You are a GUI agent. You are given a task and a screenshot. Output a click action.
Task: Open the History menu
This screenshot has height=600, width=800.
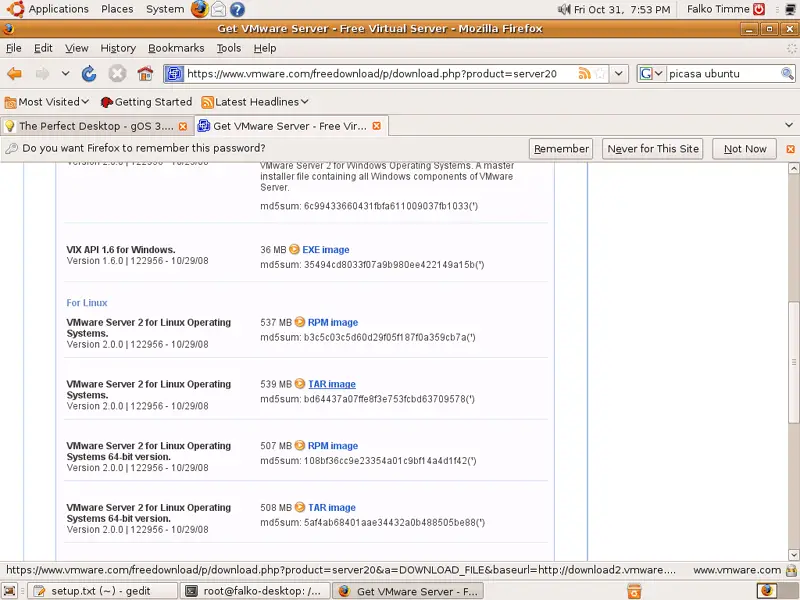[x=118, y=48]
